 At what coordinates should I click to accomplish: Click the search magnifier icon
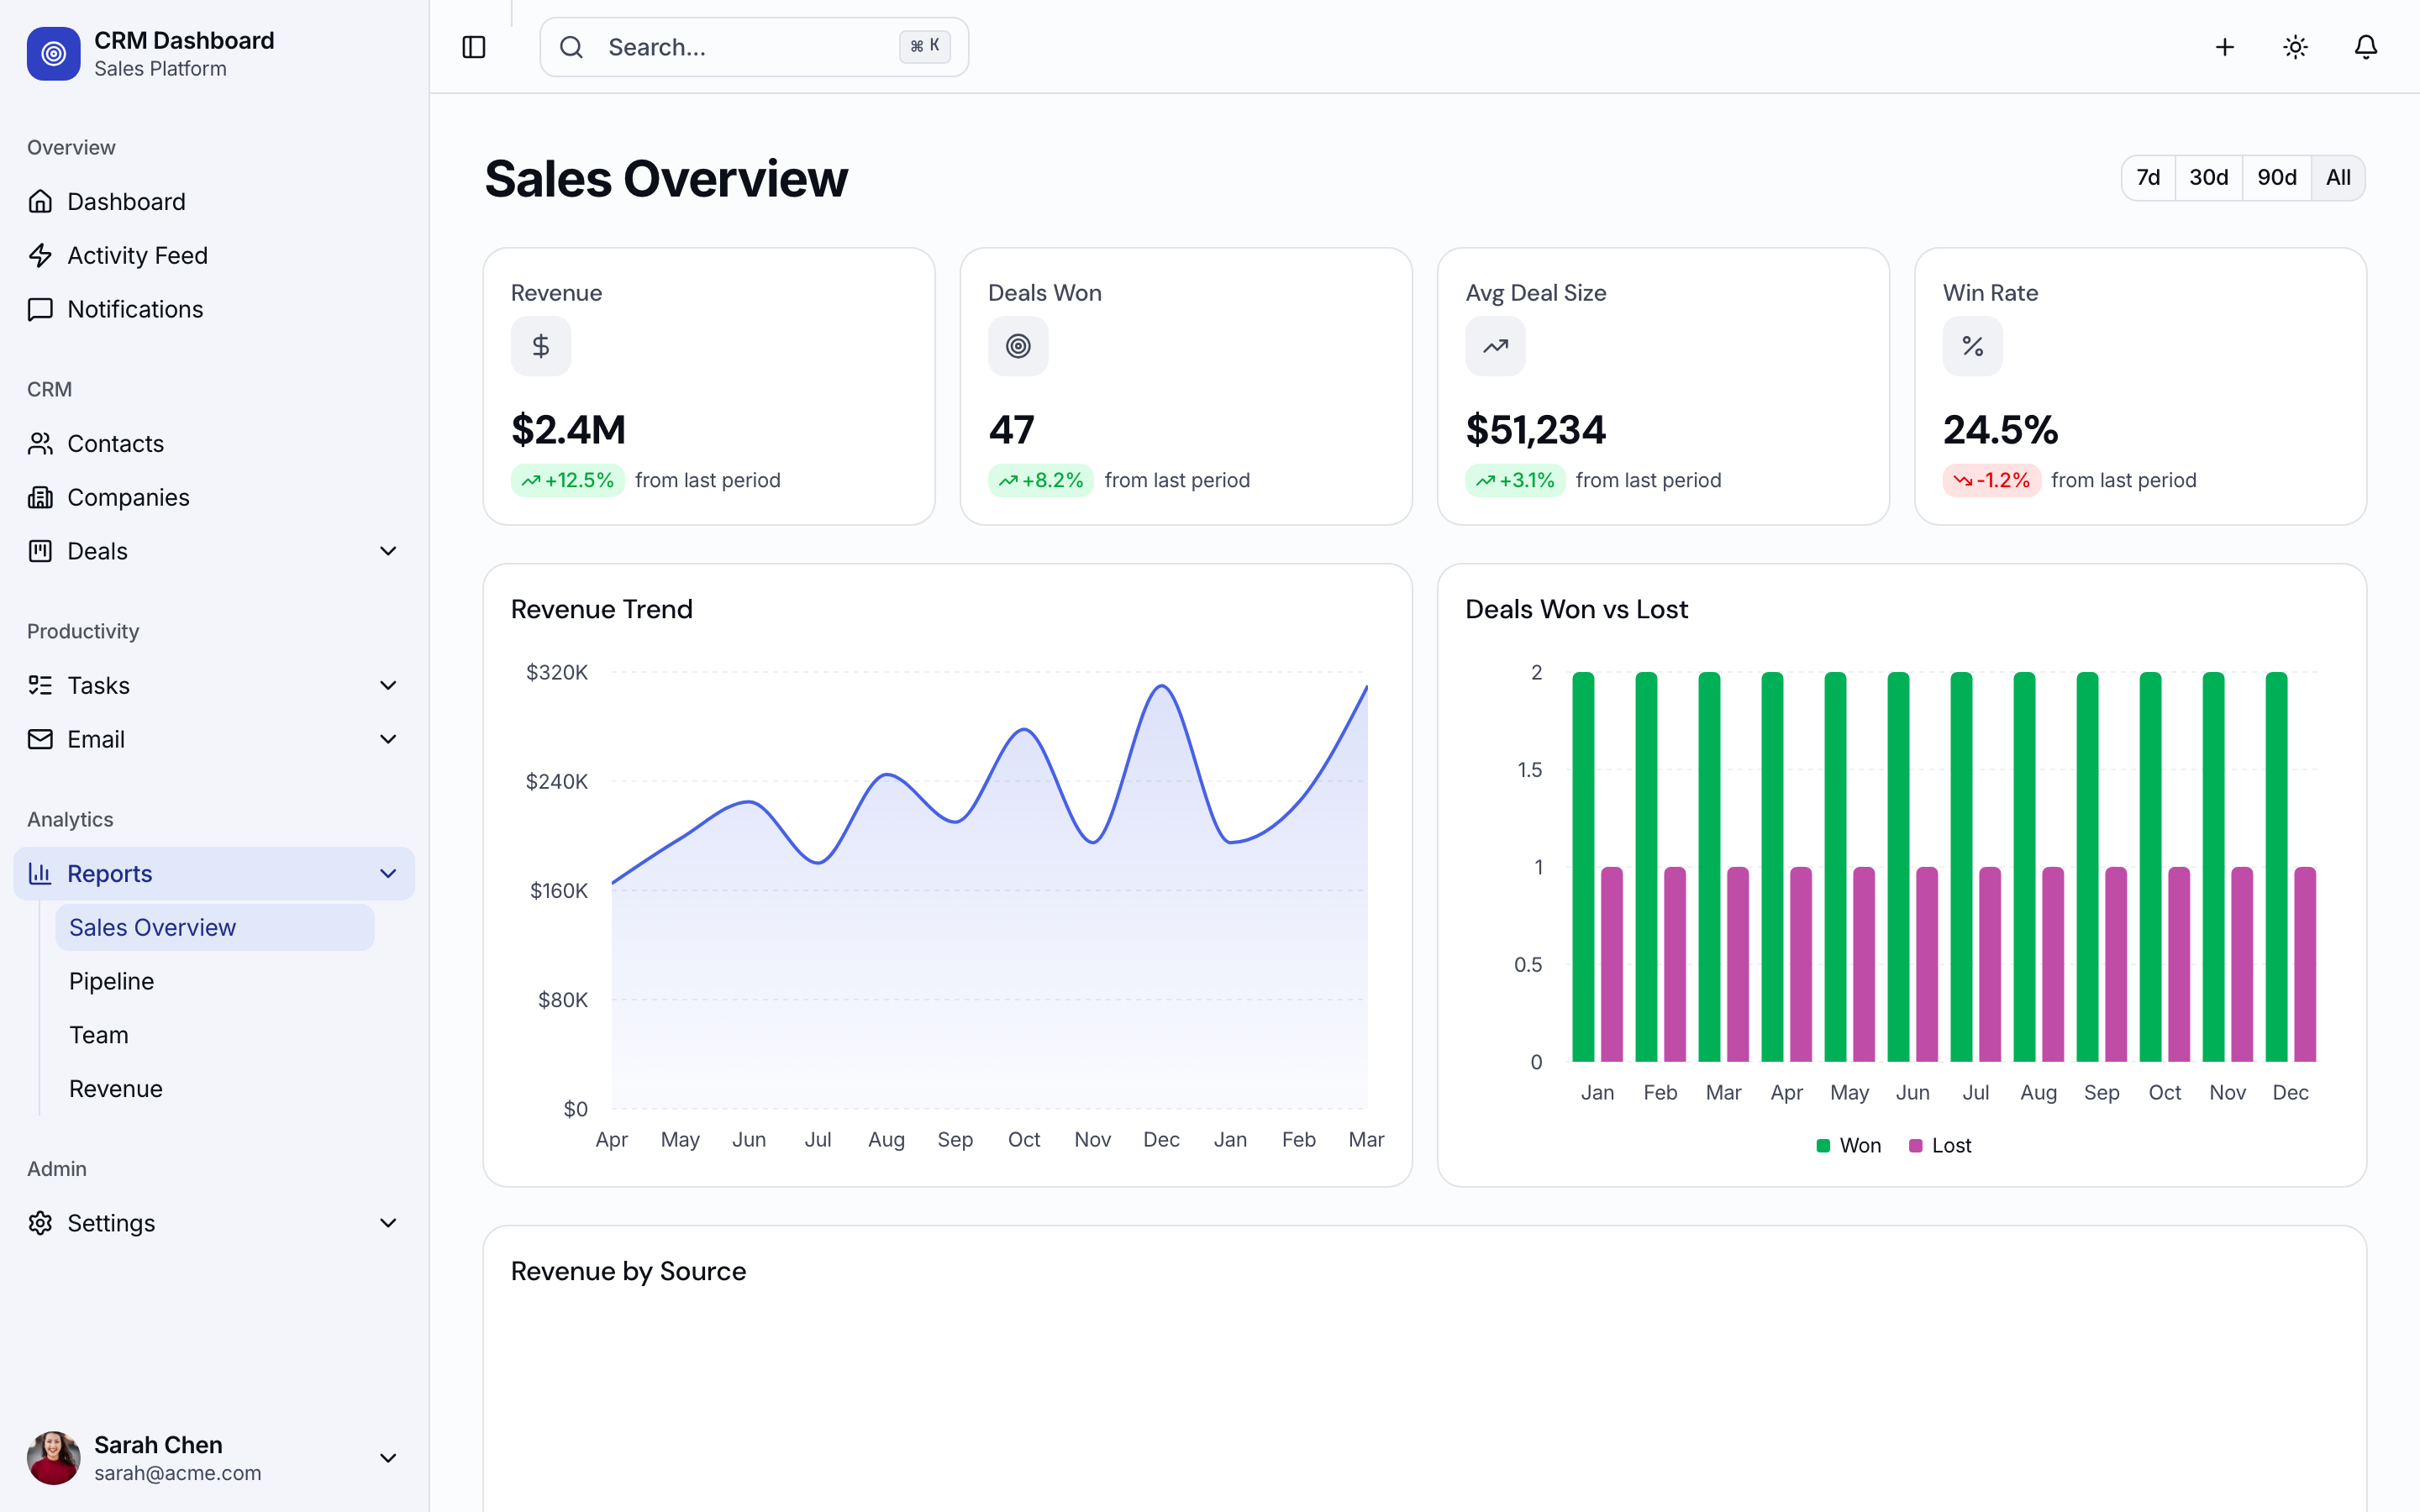(x=571, y=46)
